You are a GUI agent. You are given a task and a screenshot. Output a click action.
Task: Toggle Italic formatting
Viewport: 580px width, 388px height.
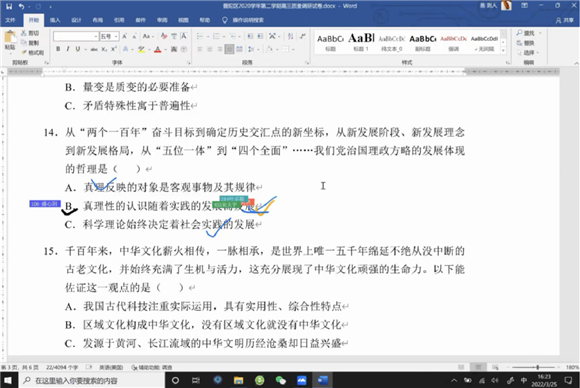68,49
